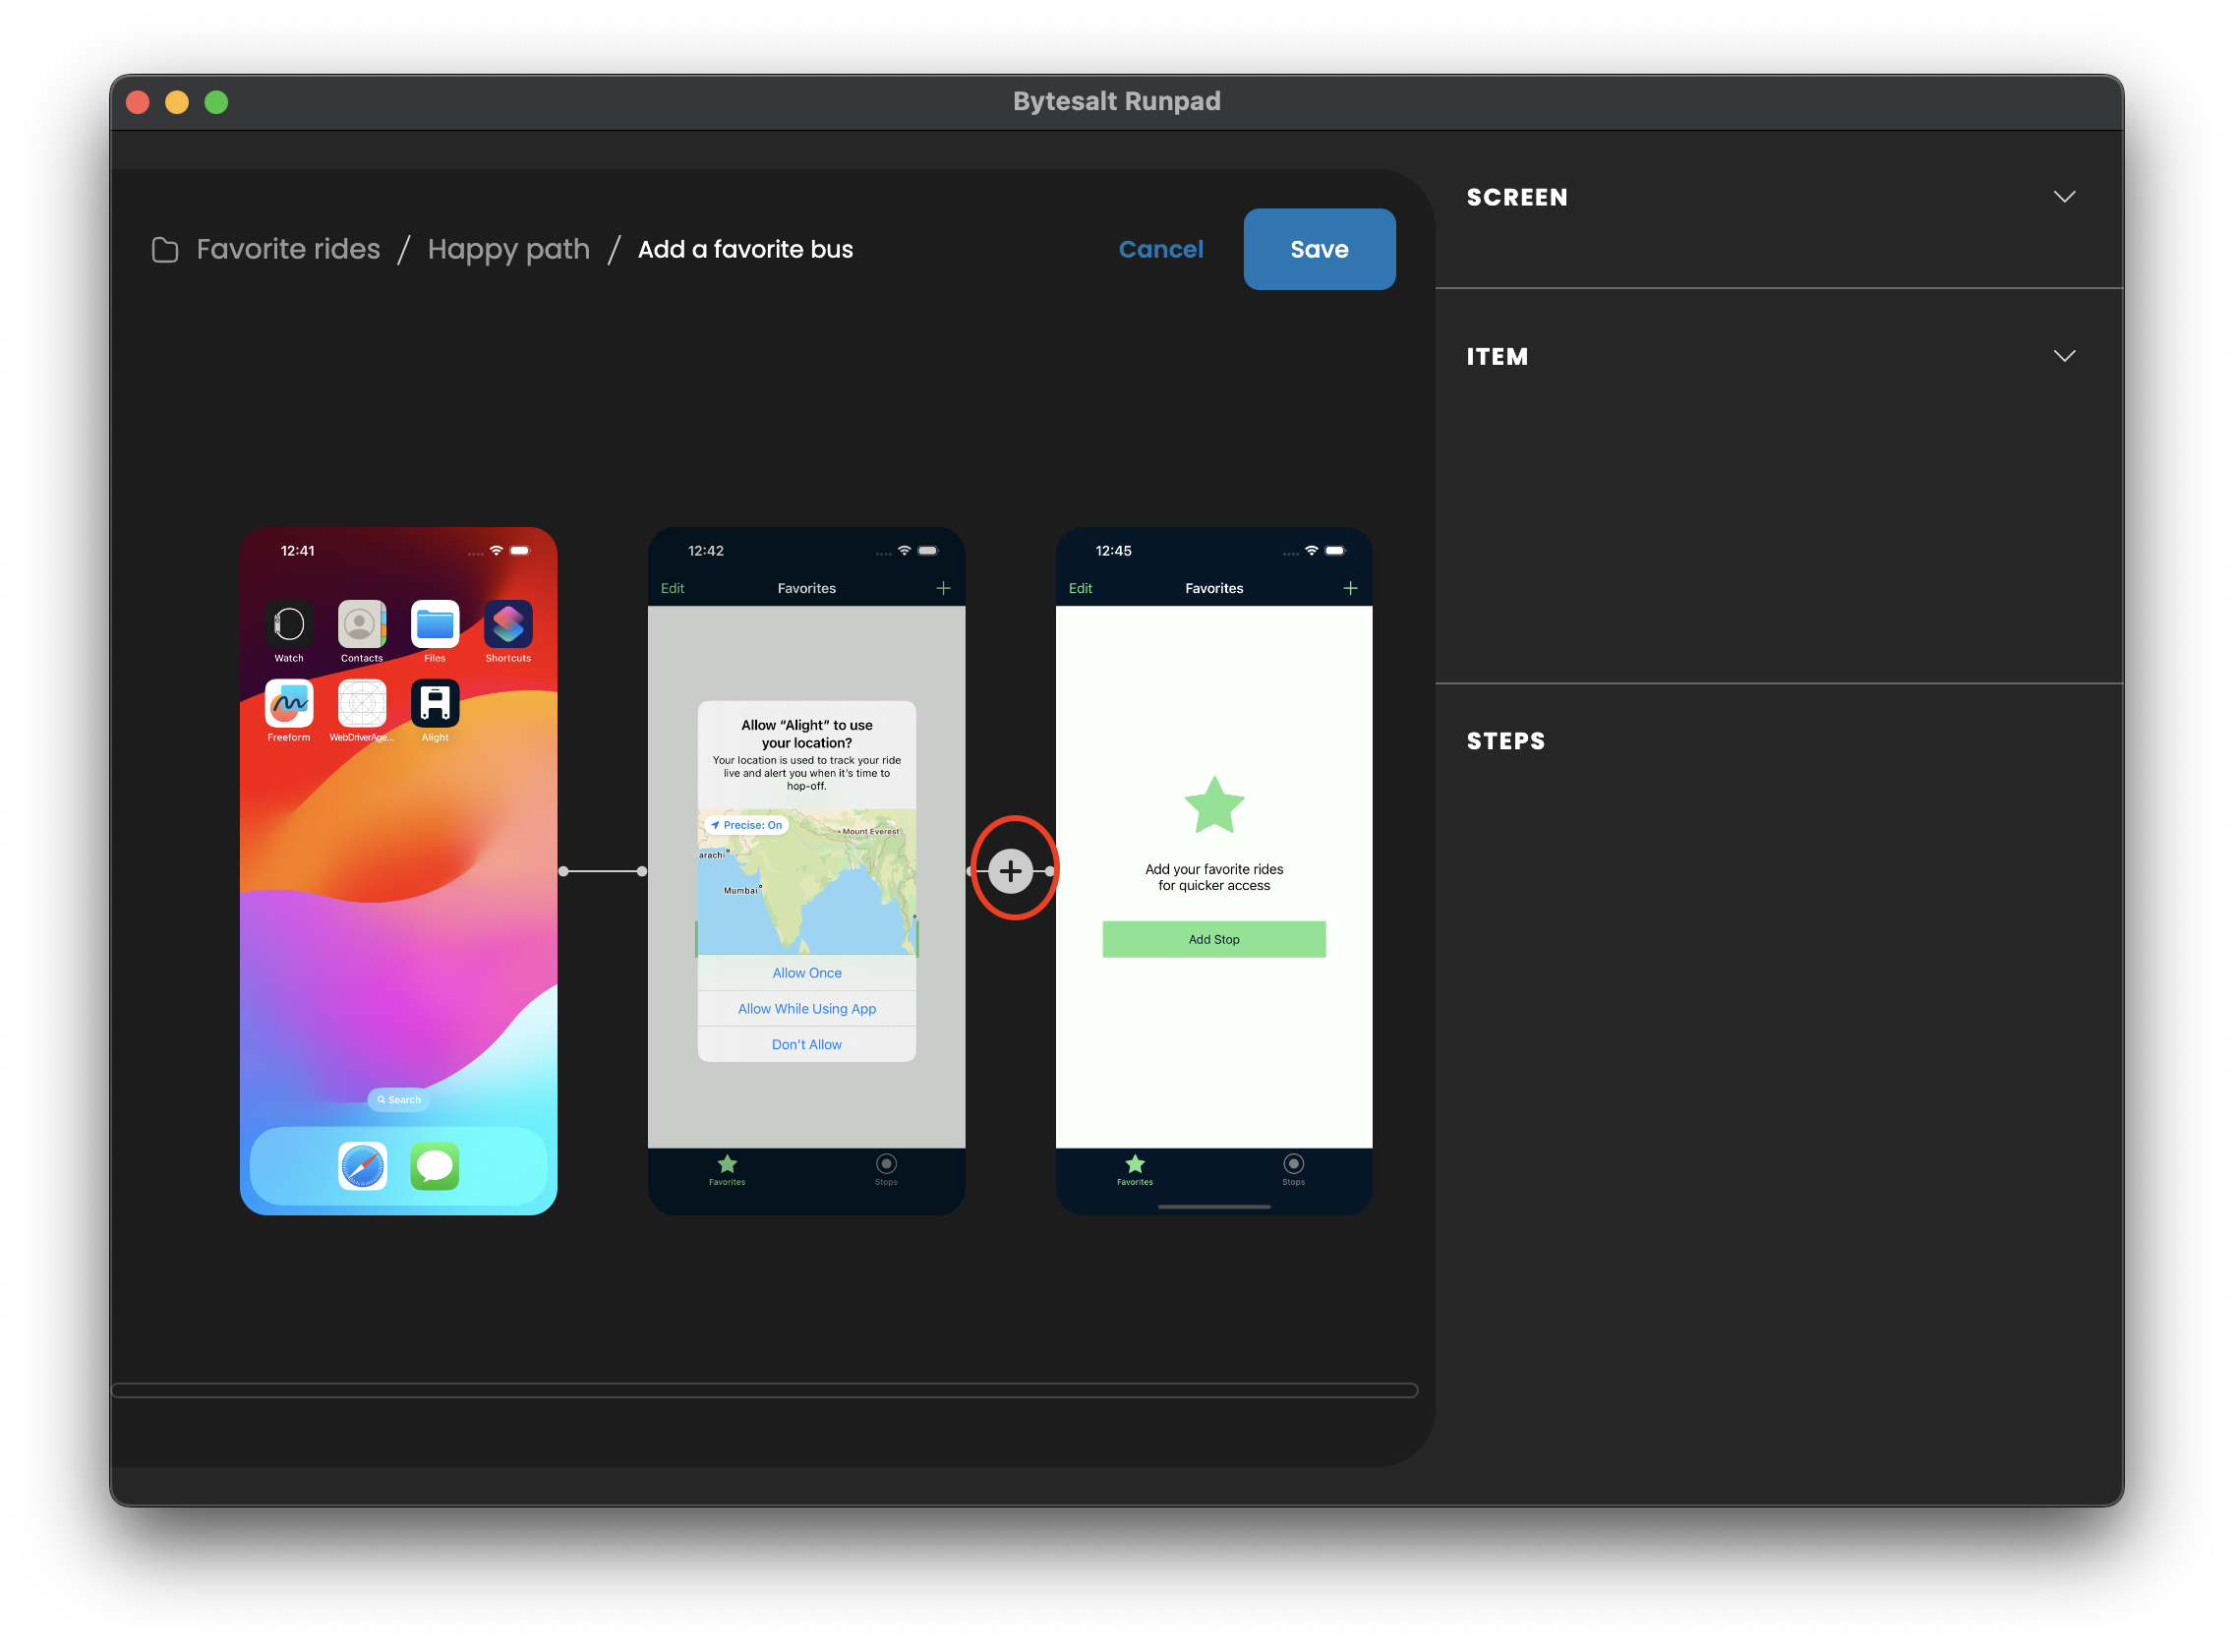Click the Alight app icon on home screen

pyautogui.click(x=434, y=704)
